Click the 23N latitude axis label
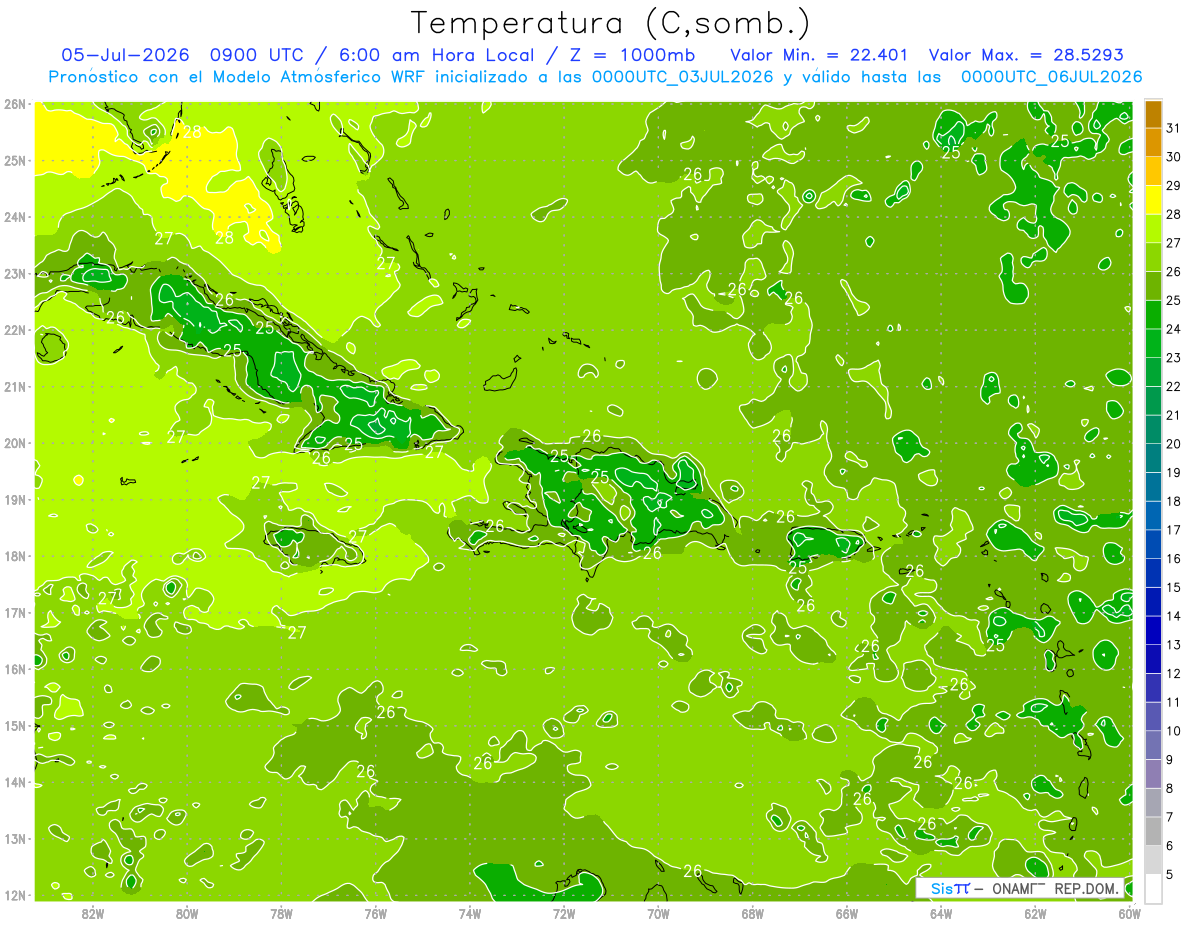Screen dimensions: 1200x927 pyautogui.click(x=14, y=273)
